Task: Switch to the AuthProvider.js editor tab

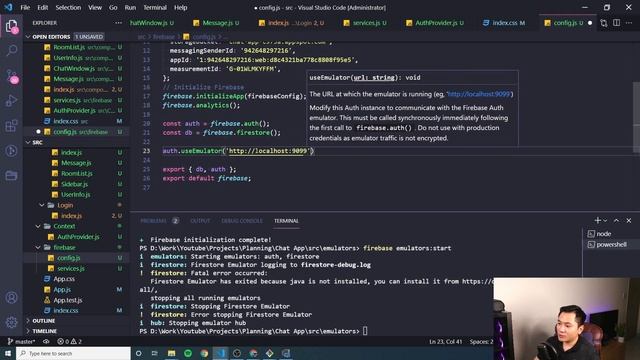Action: pos(435,23)
